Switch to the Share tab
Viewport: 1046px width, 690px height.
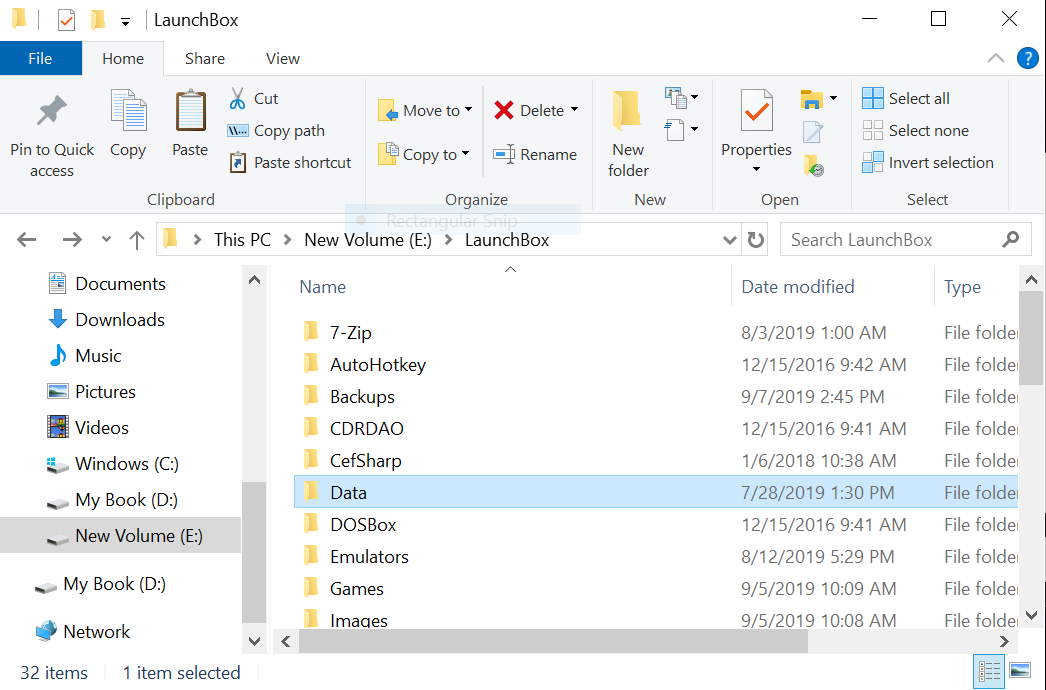(x=205, y=59)
